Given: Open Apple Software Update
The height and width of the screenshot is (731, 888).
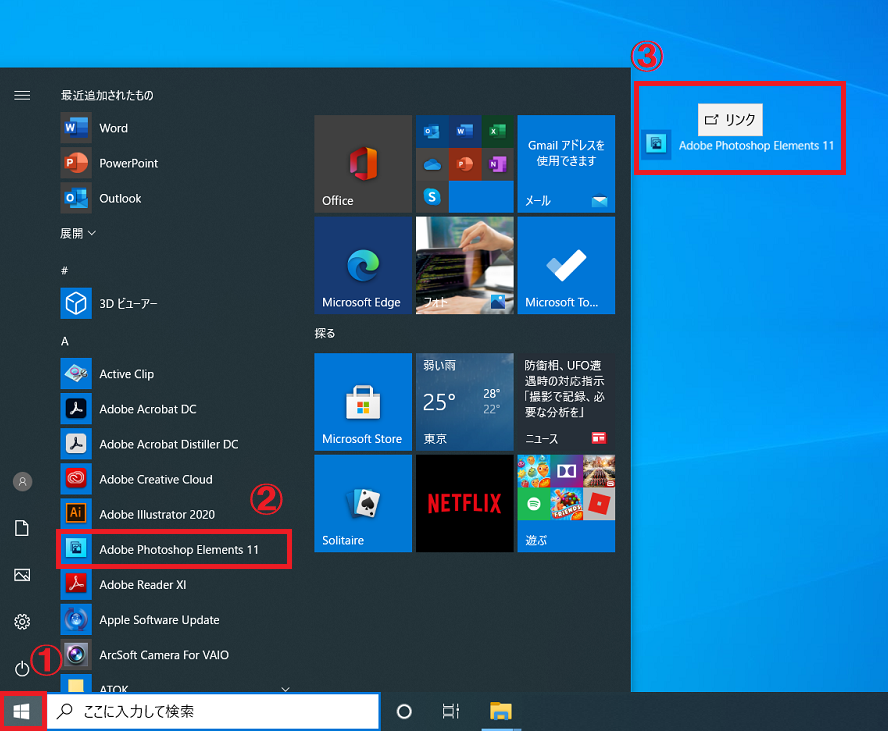Looking at the screenshot, I should (176, 619).
